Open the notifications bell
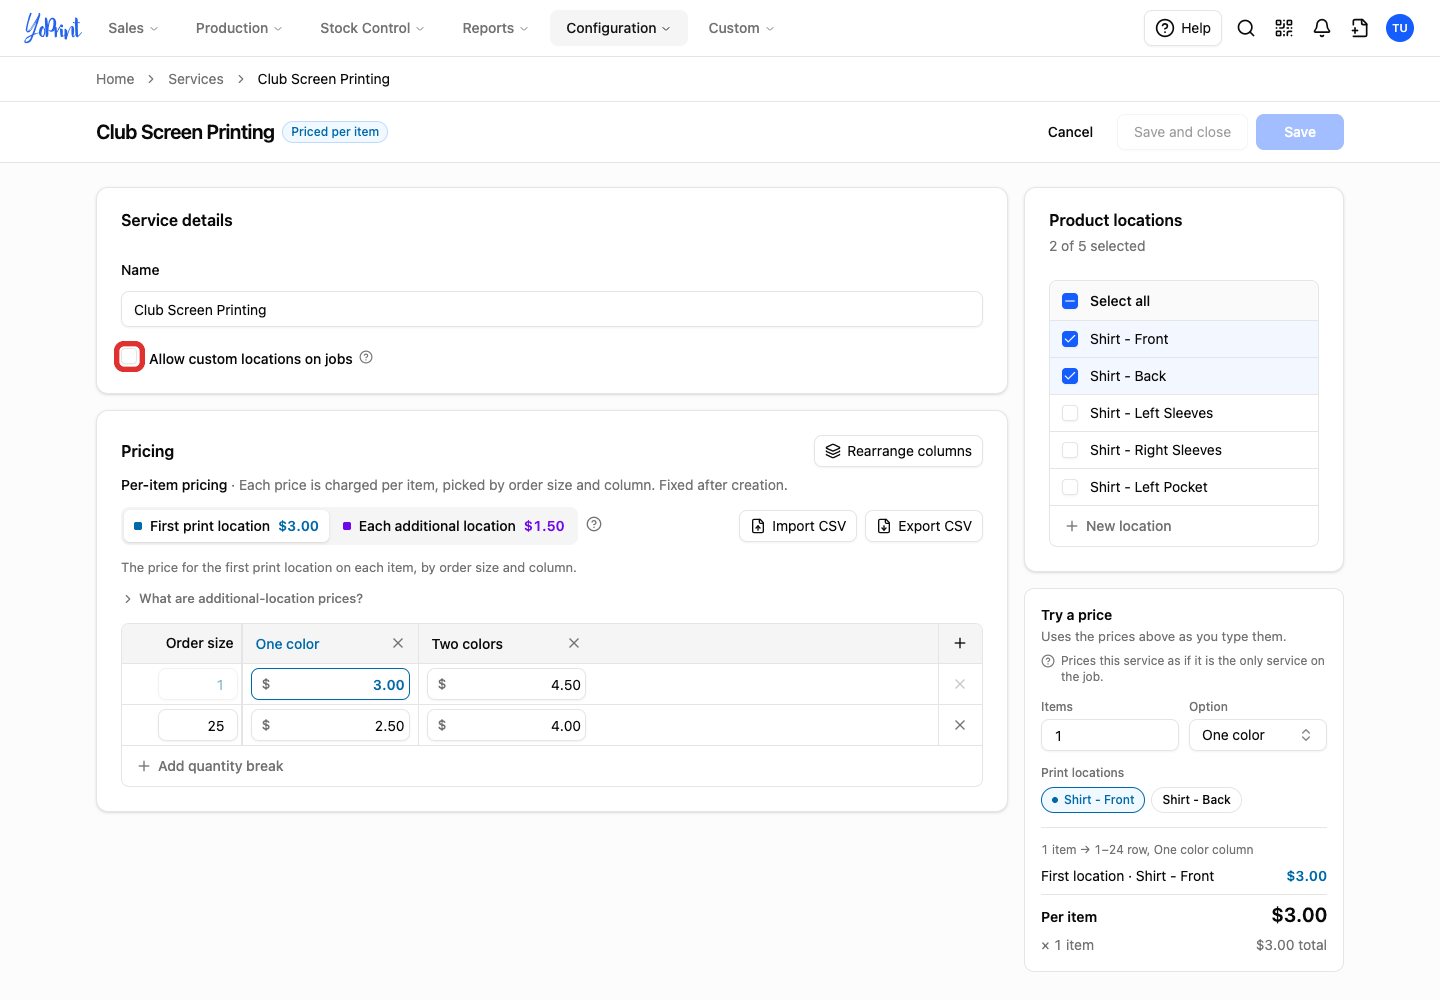The height and width of the screenshot is (1000, 1440). tap(1322, 28)
